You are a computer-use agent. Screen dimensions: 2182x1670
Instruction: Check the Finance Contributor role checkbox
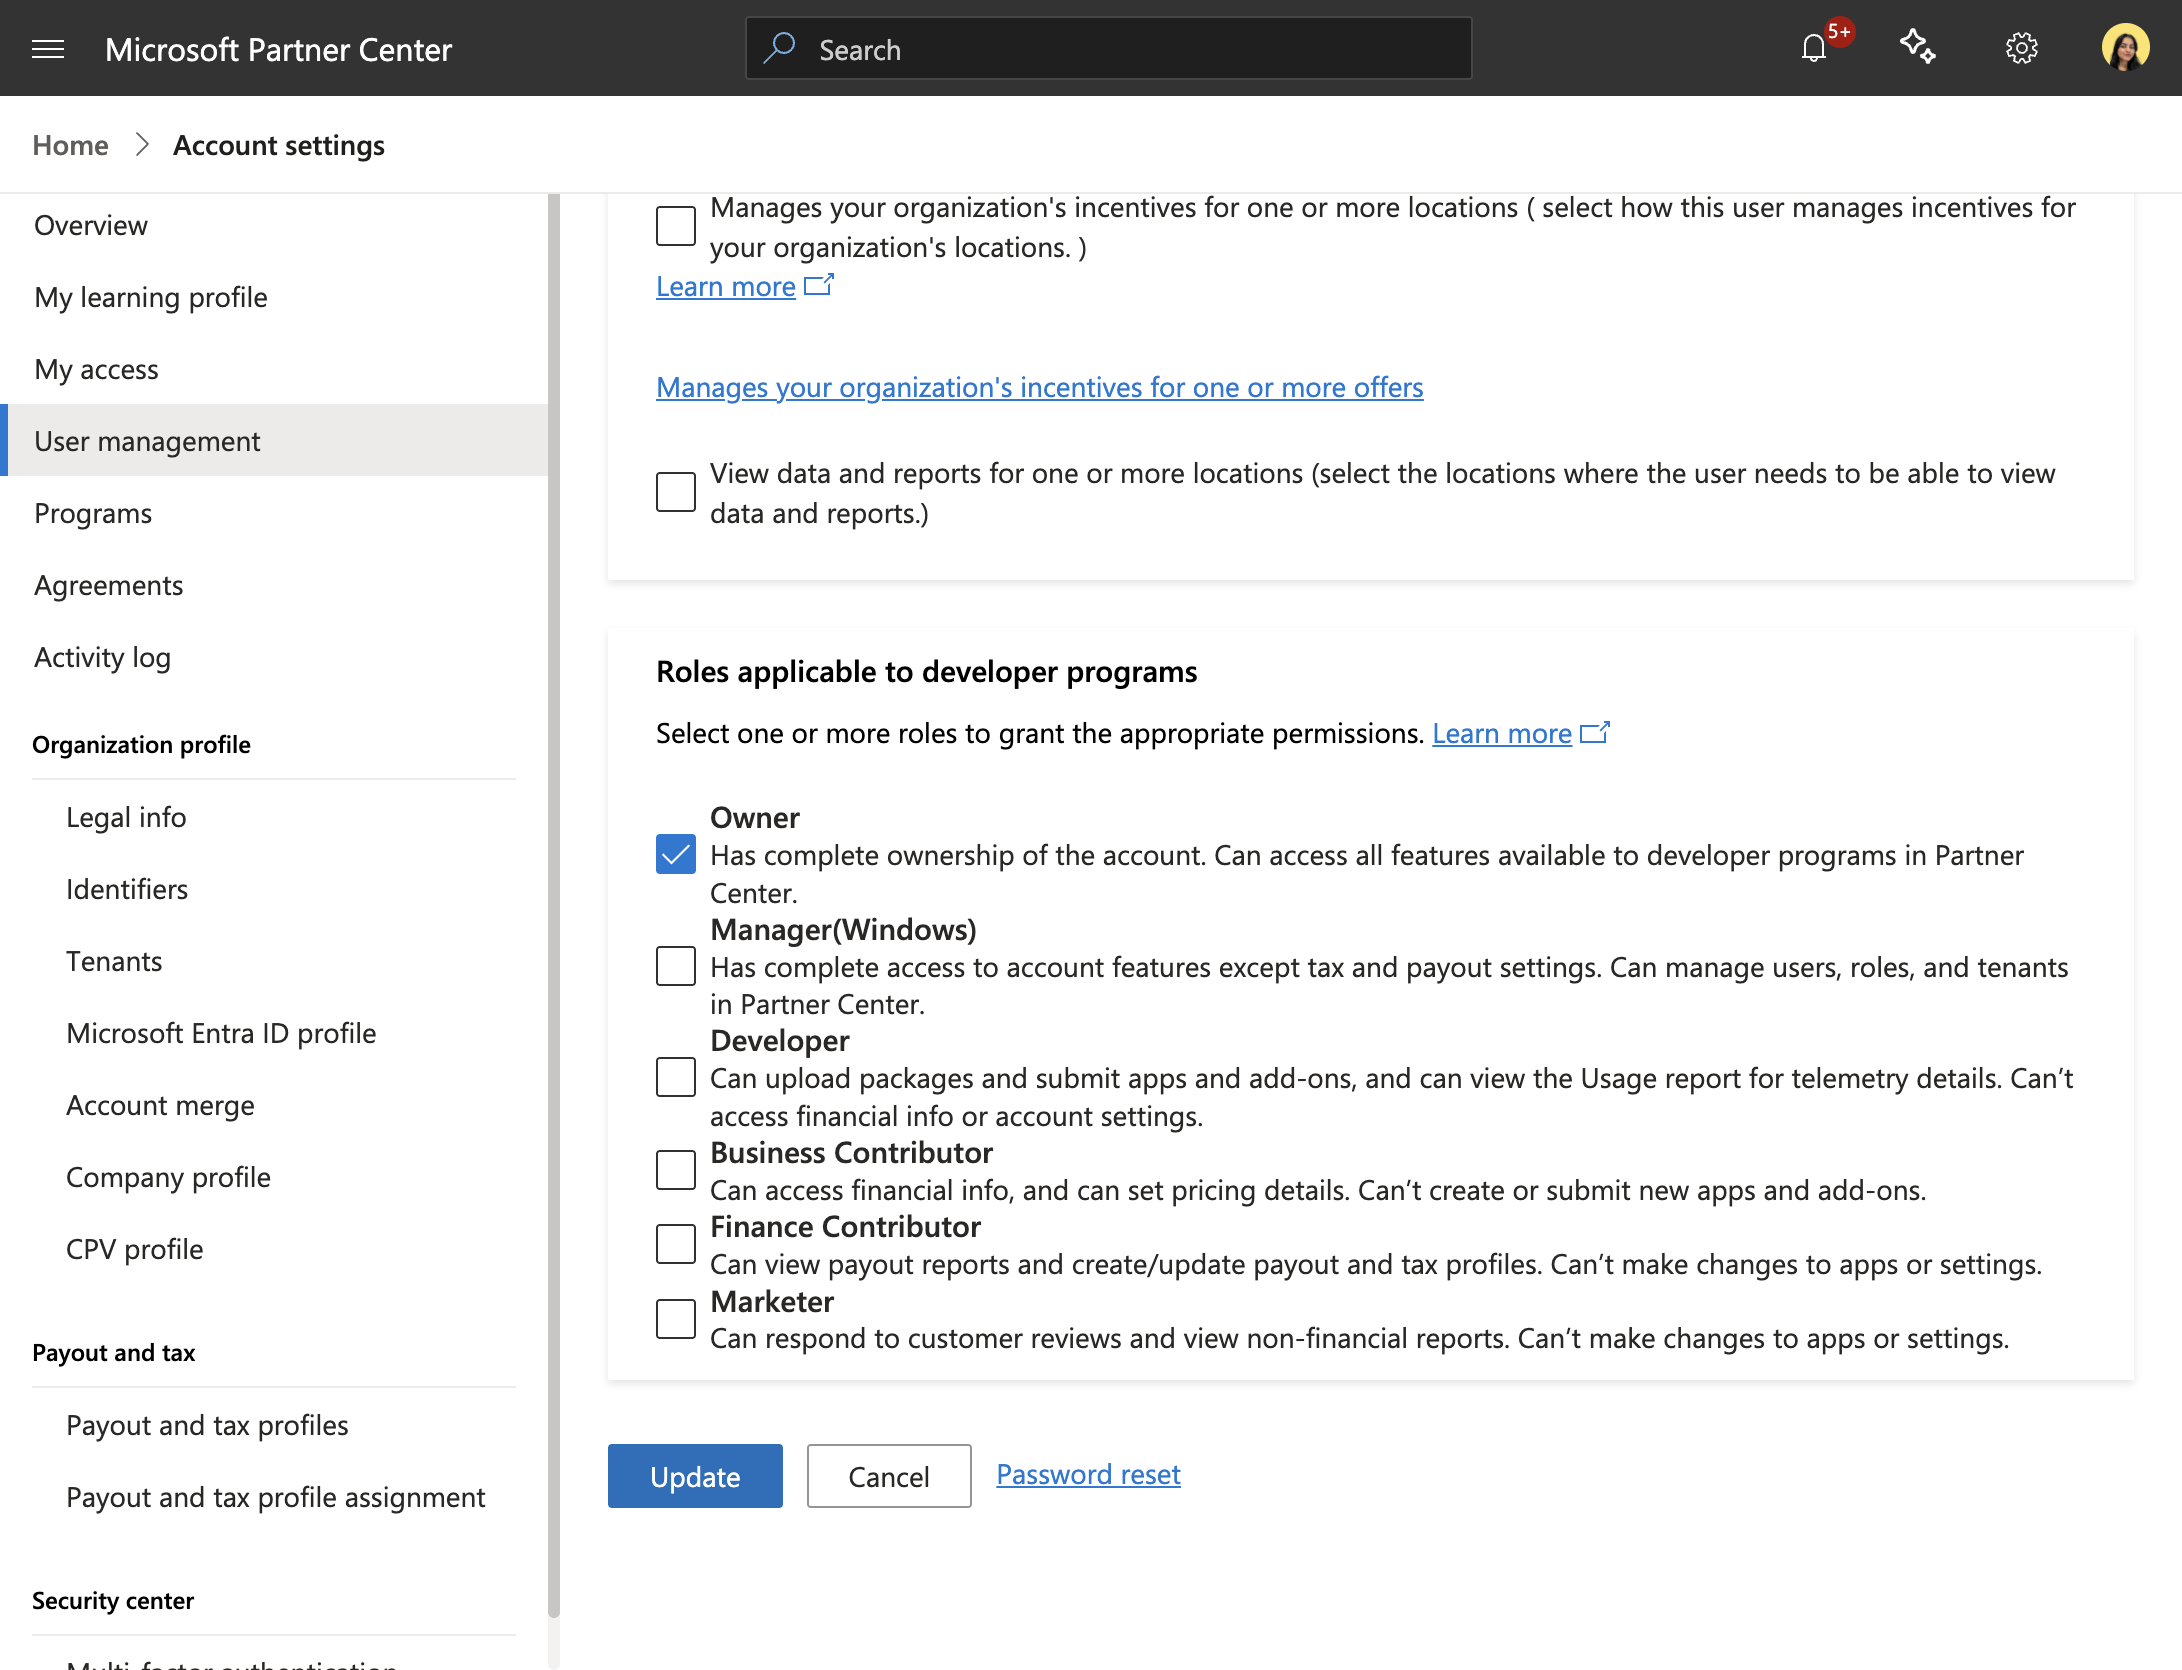[x=676, y=1244]
